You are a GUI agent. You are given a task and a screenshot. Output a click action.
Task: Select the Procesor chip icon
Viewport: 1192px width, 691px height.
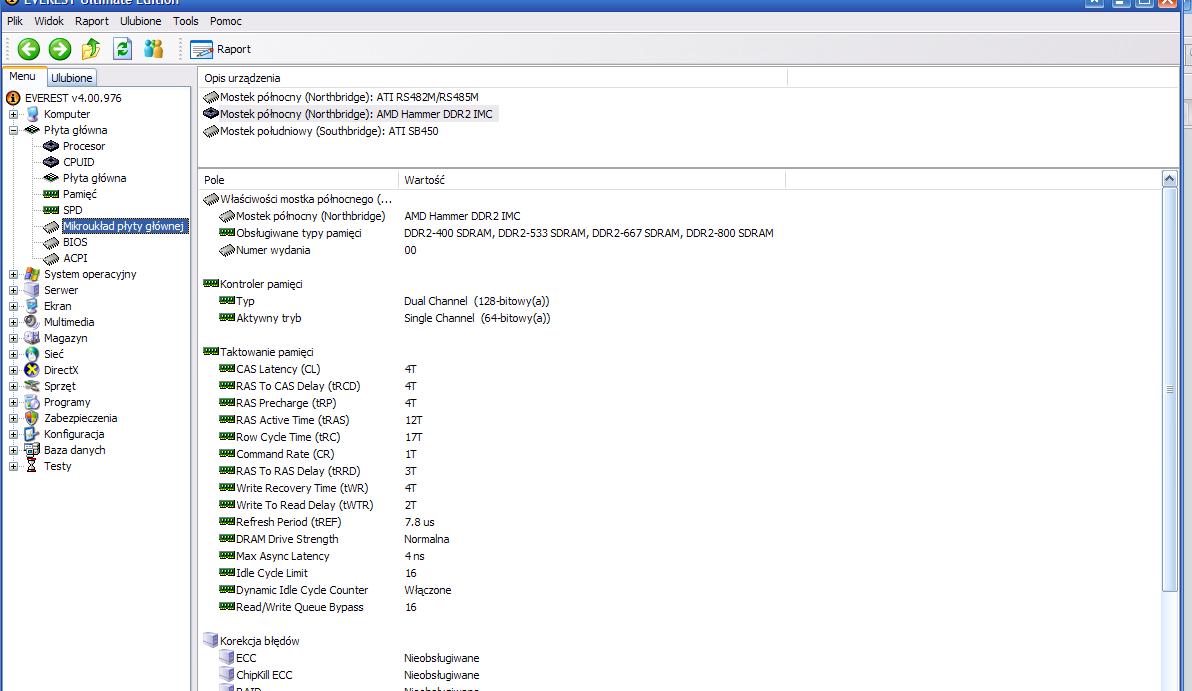click(x=51, y=146)
